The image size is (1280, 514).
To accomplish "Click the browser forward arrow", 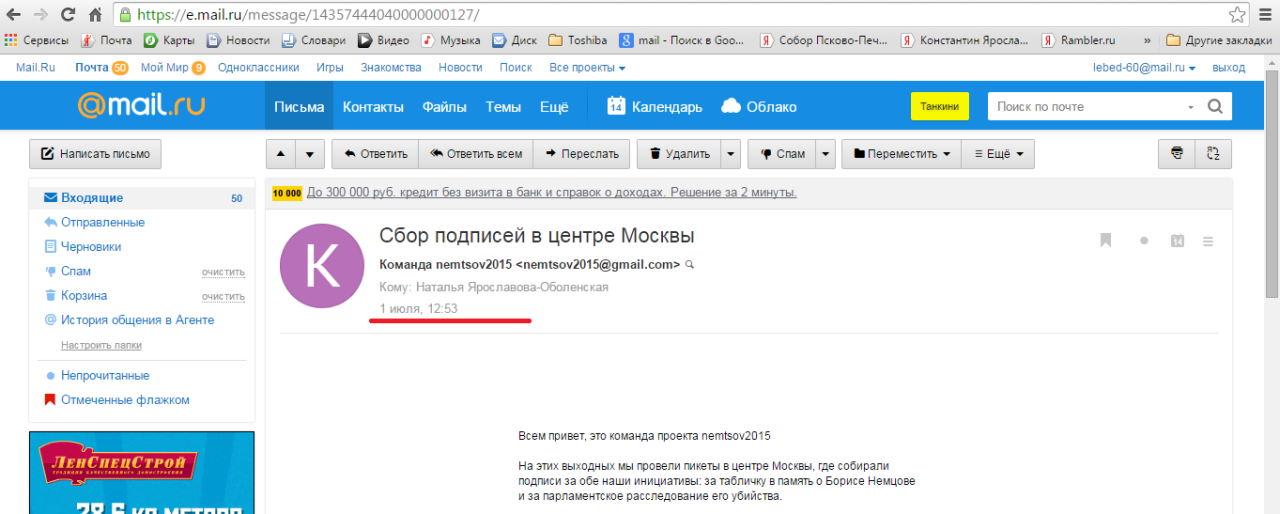I will [42, 15].
